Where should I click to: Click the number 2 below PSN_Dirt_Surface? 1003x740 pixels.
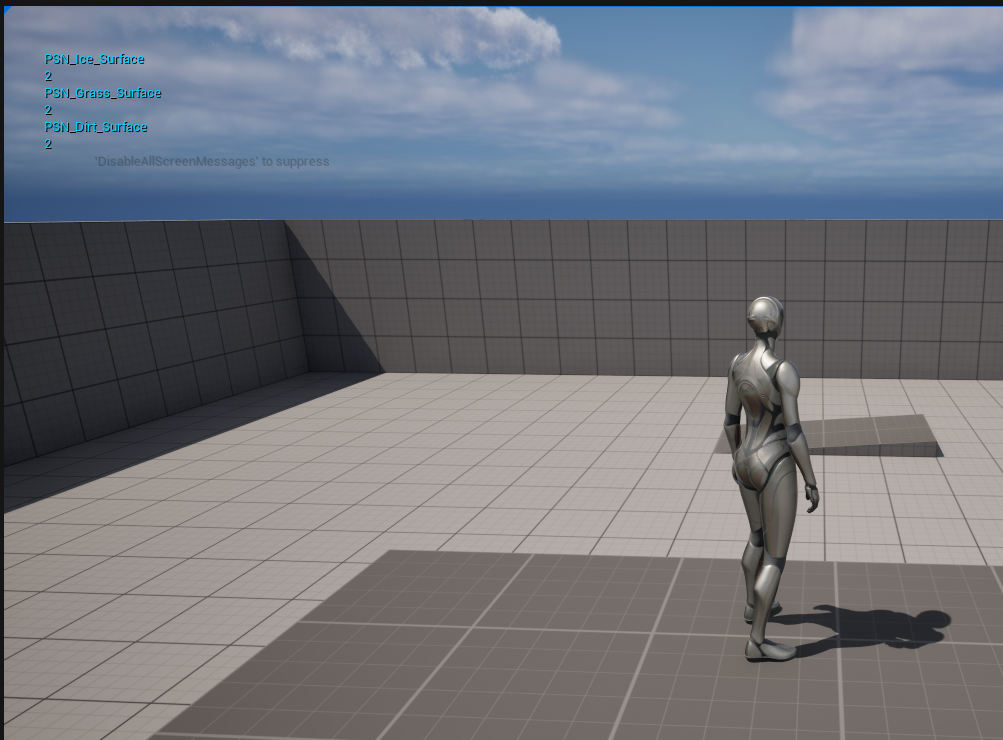coord(48,144)
